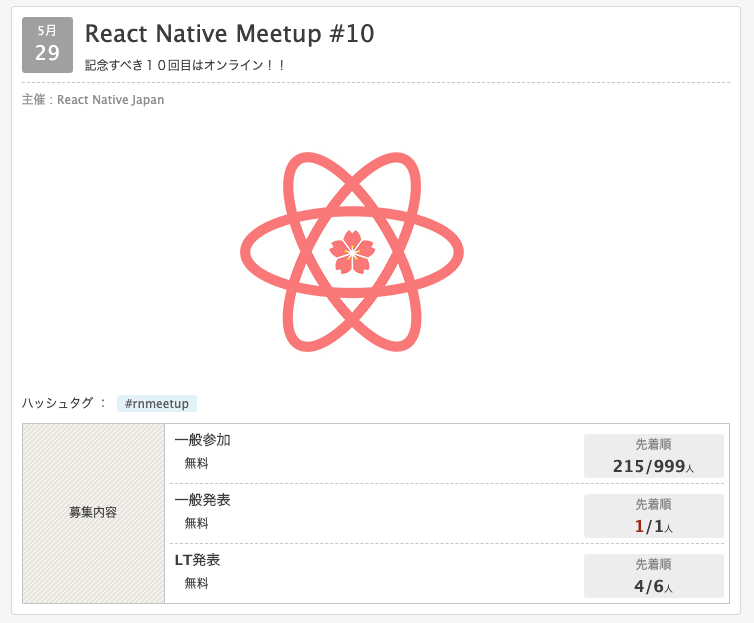Click the 5月 29 date badge
The height and width of the screenshot is (623, 754).
(x=47, y=45)
